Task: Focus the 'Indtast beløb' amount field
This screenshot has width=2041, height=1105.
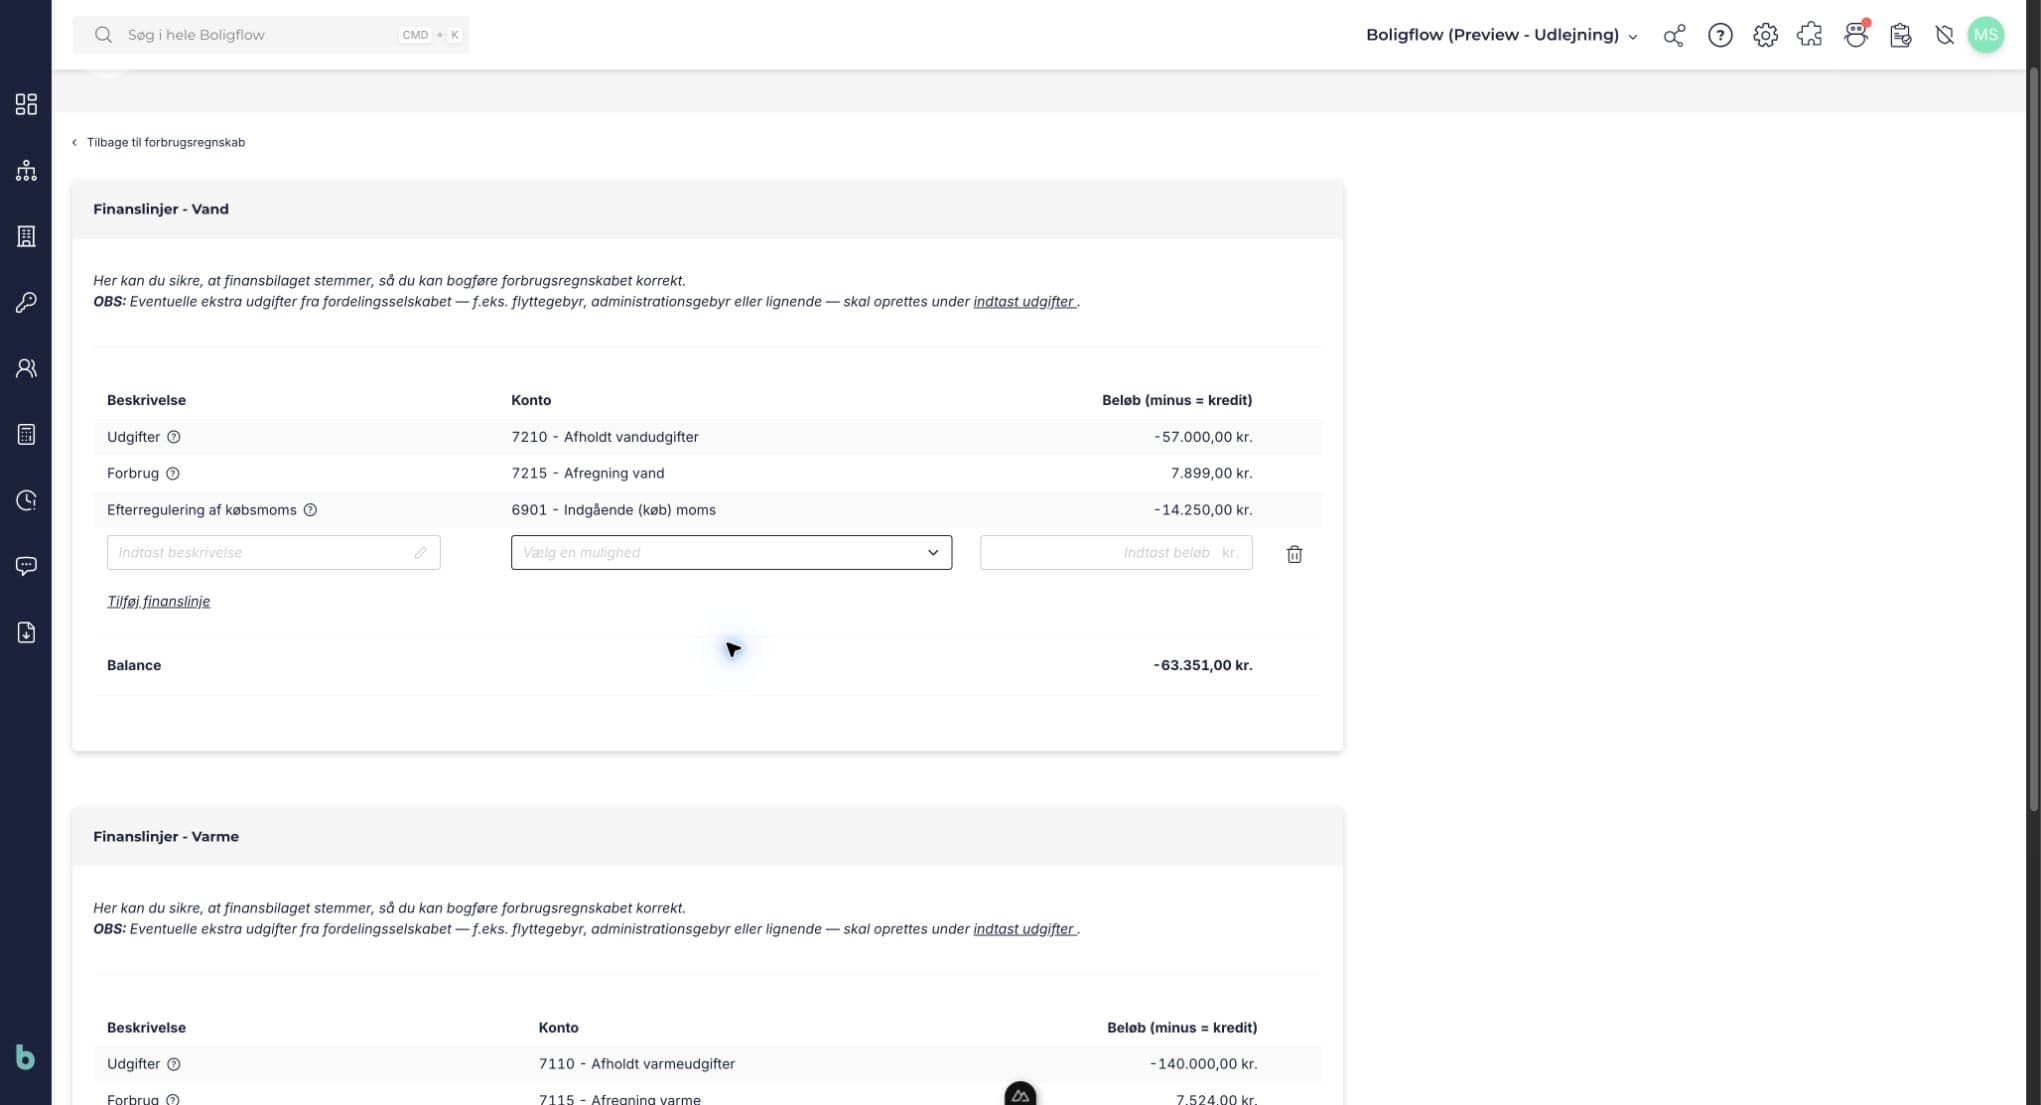Action: click(1116, 552)
